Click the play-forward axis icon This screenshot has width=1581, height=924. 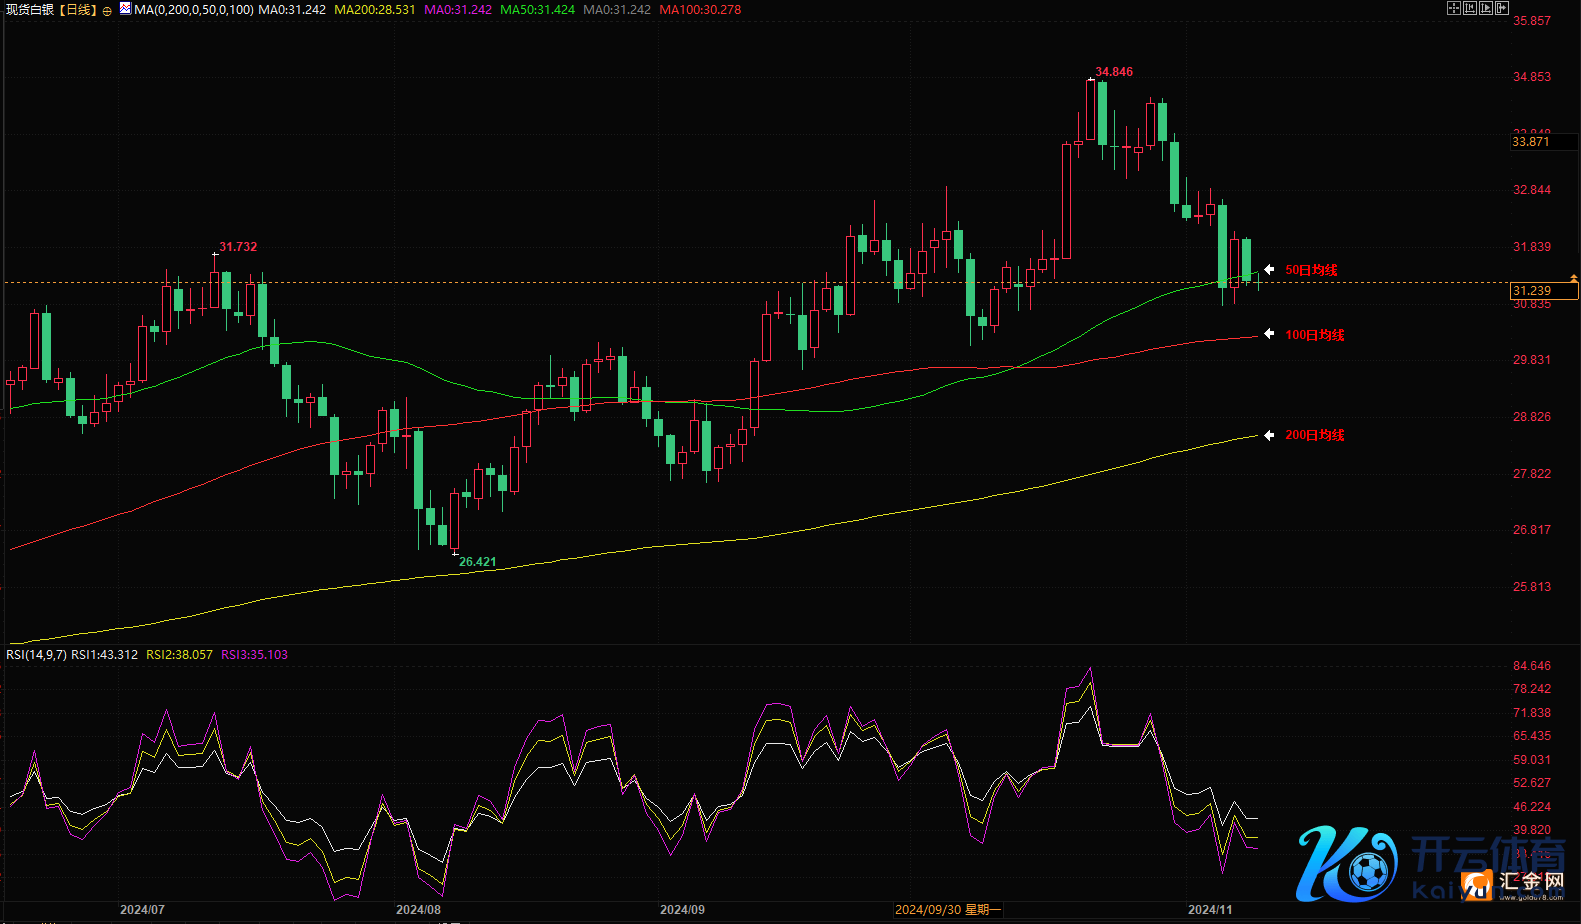coord(1486,8)
